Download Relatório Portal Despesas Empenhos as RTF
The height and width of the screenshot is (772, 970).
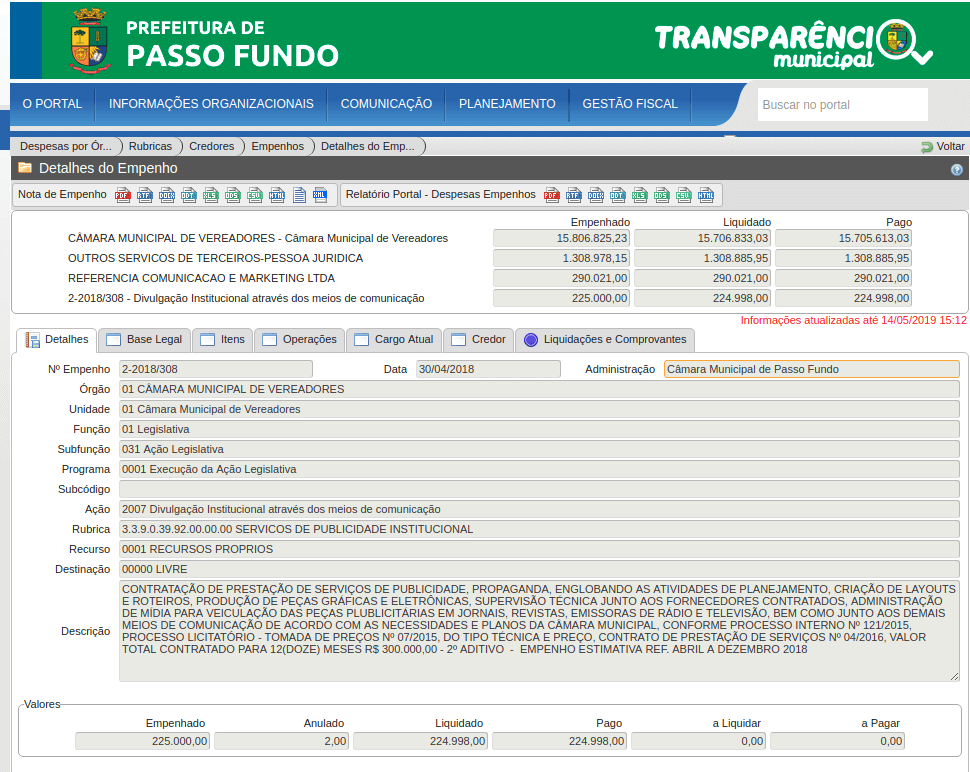[x=573, y=195]
